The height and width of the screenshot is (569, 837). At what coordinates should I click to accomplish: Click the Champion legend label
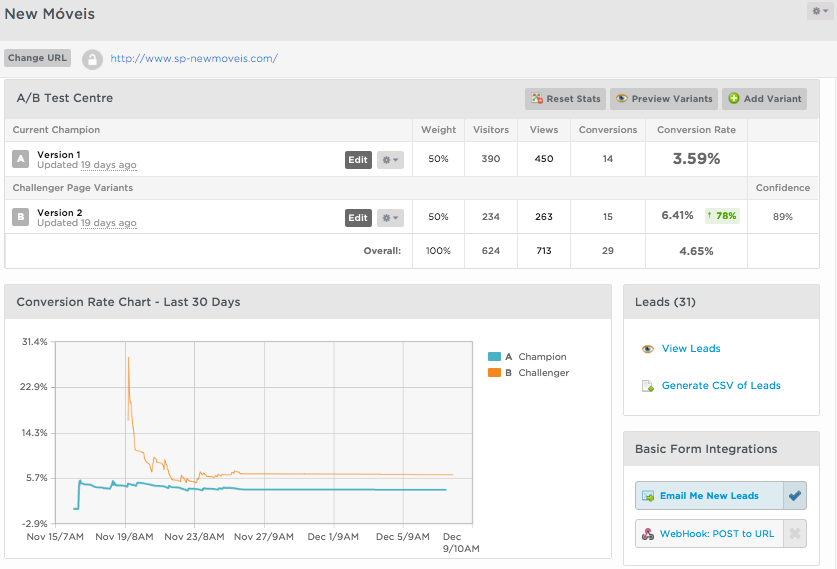click(542, 357)
